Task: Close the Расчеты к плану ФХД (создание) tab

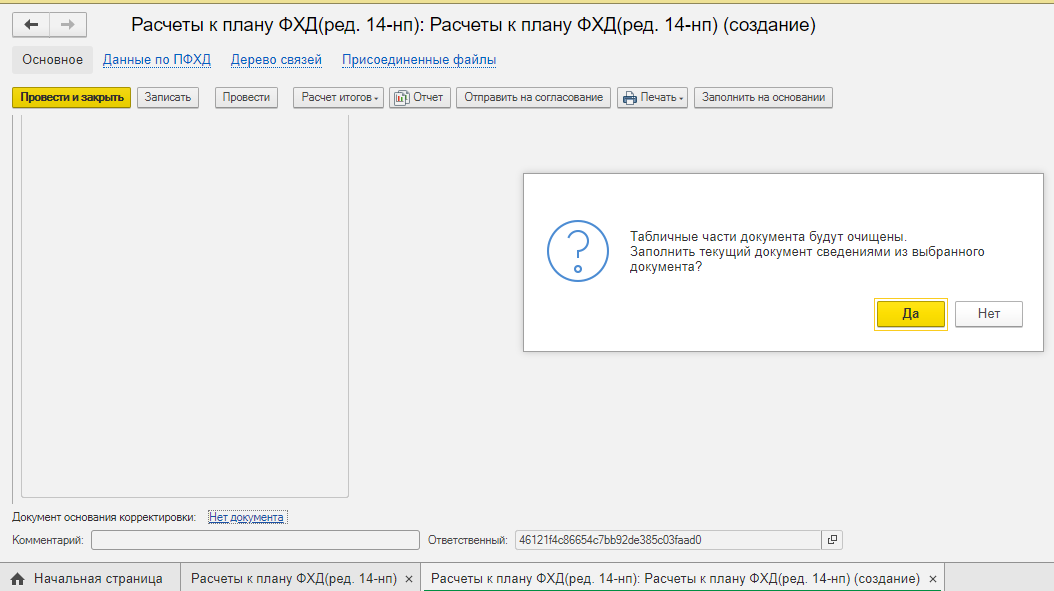Action: click(x=933, y=579)
